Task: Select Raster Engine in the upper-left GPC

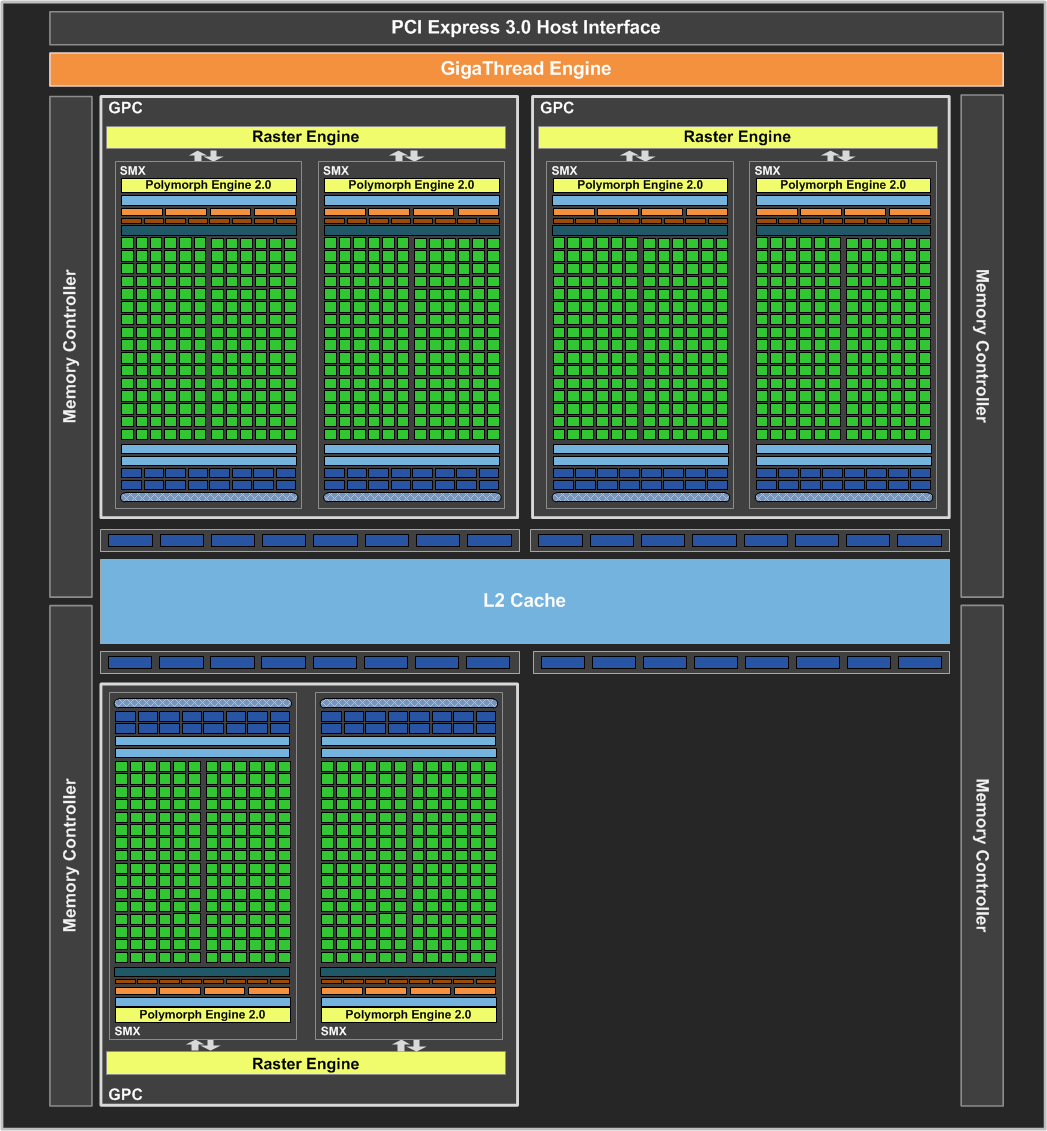Action: (306, 137)
